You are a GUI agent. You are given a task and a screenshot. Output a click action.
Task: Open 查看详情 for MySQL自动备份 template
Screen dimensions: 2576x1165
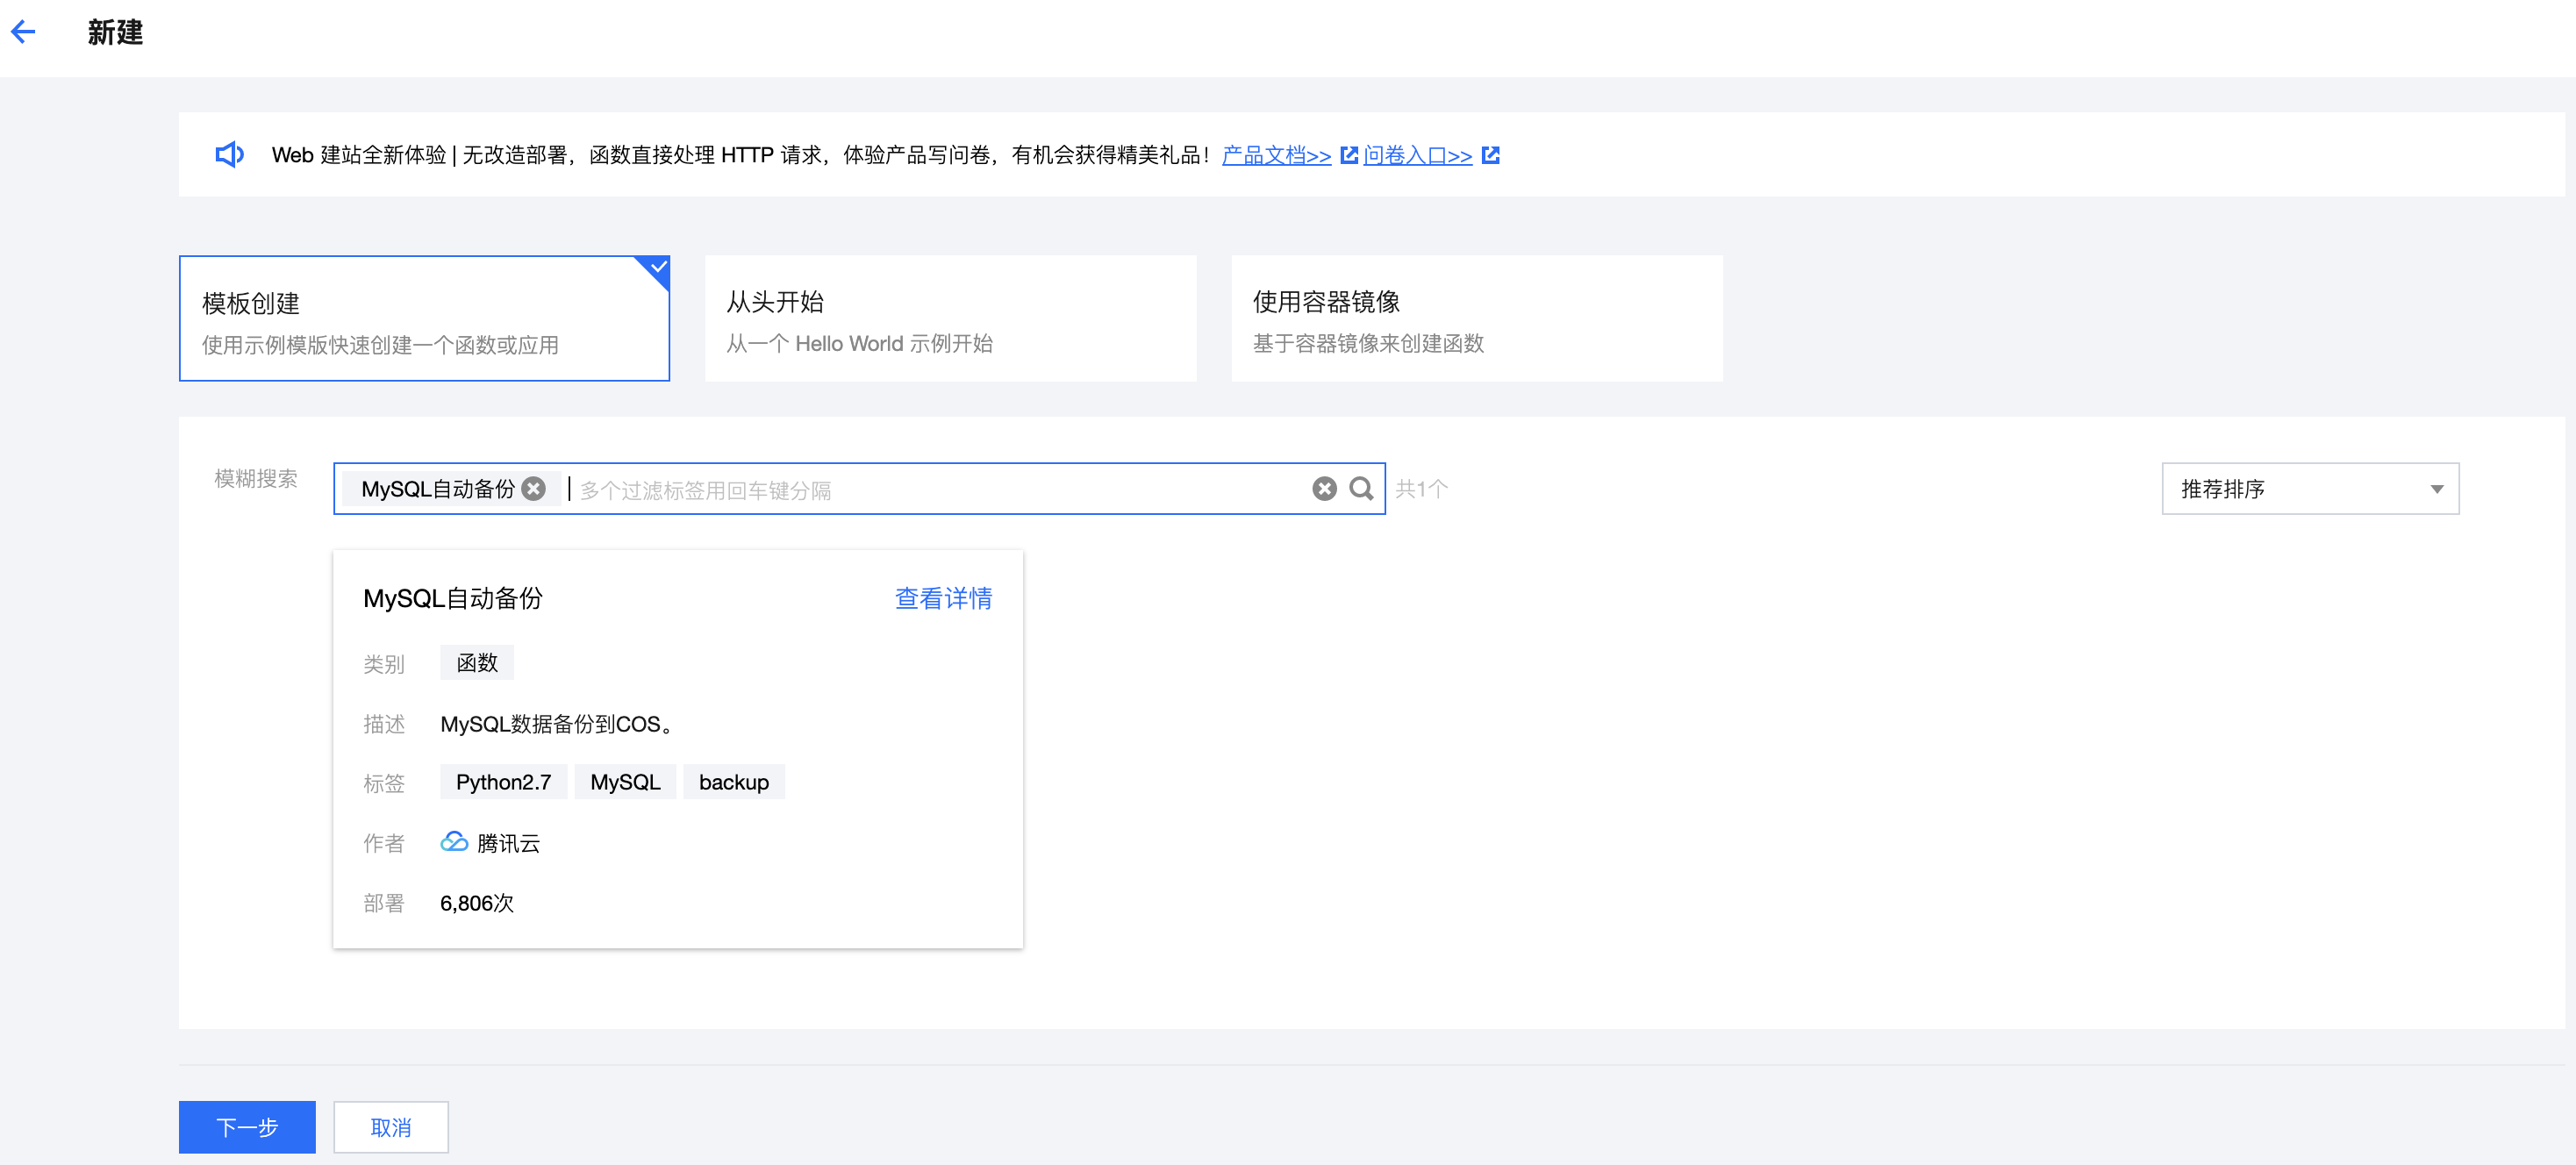(x=943, y=598)
